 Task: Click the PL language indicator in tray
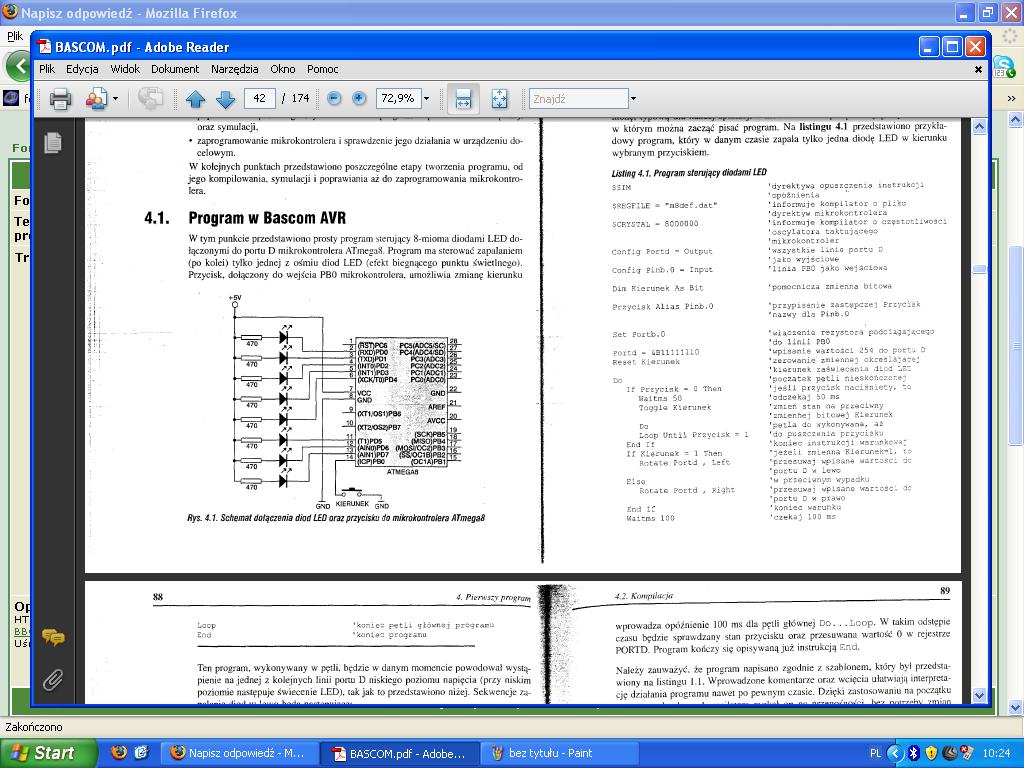click(x=875, y=753)
